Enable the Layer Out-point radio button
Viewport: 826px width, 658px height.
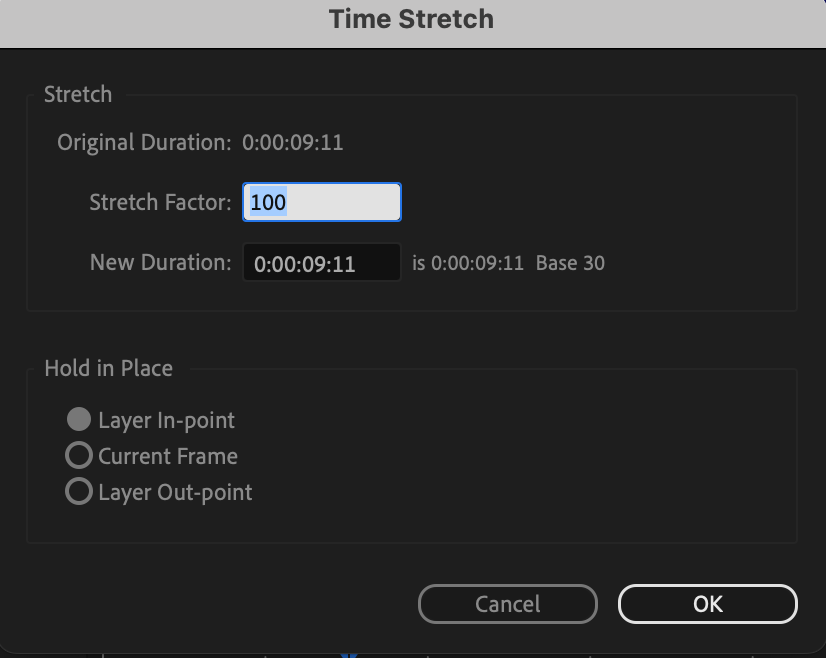[x=79, y=492]
